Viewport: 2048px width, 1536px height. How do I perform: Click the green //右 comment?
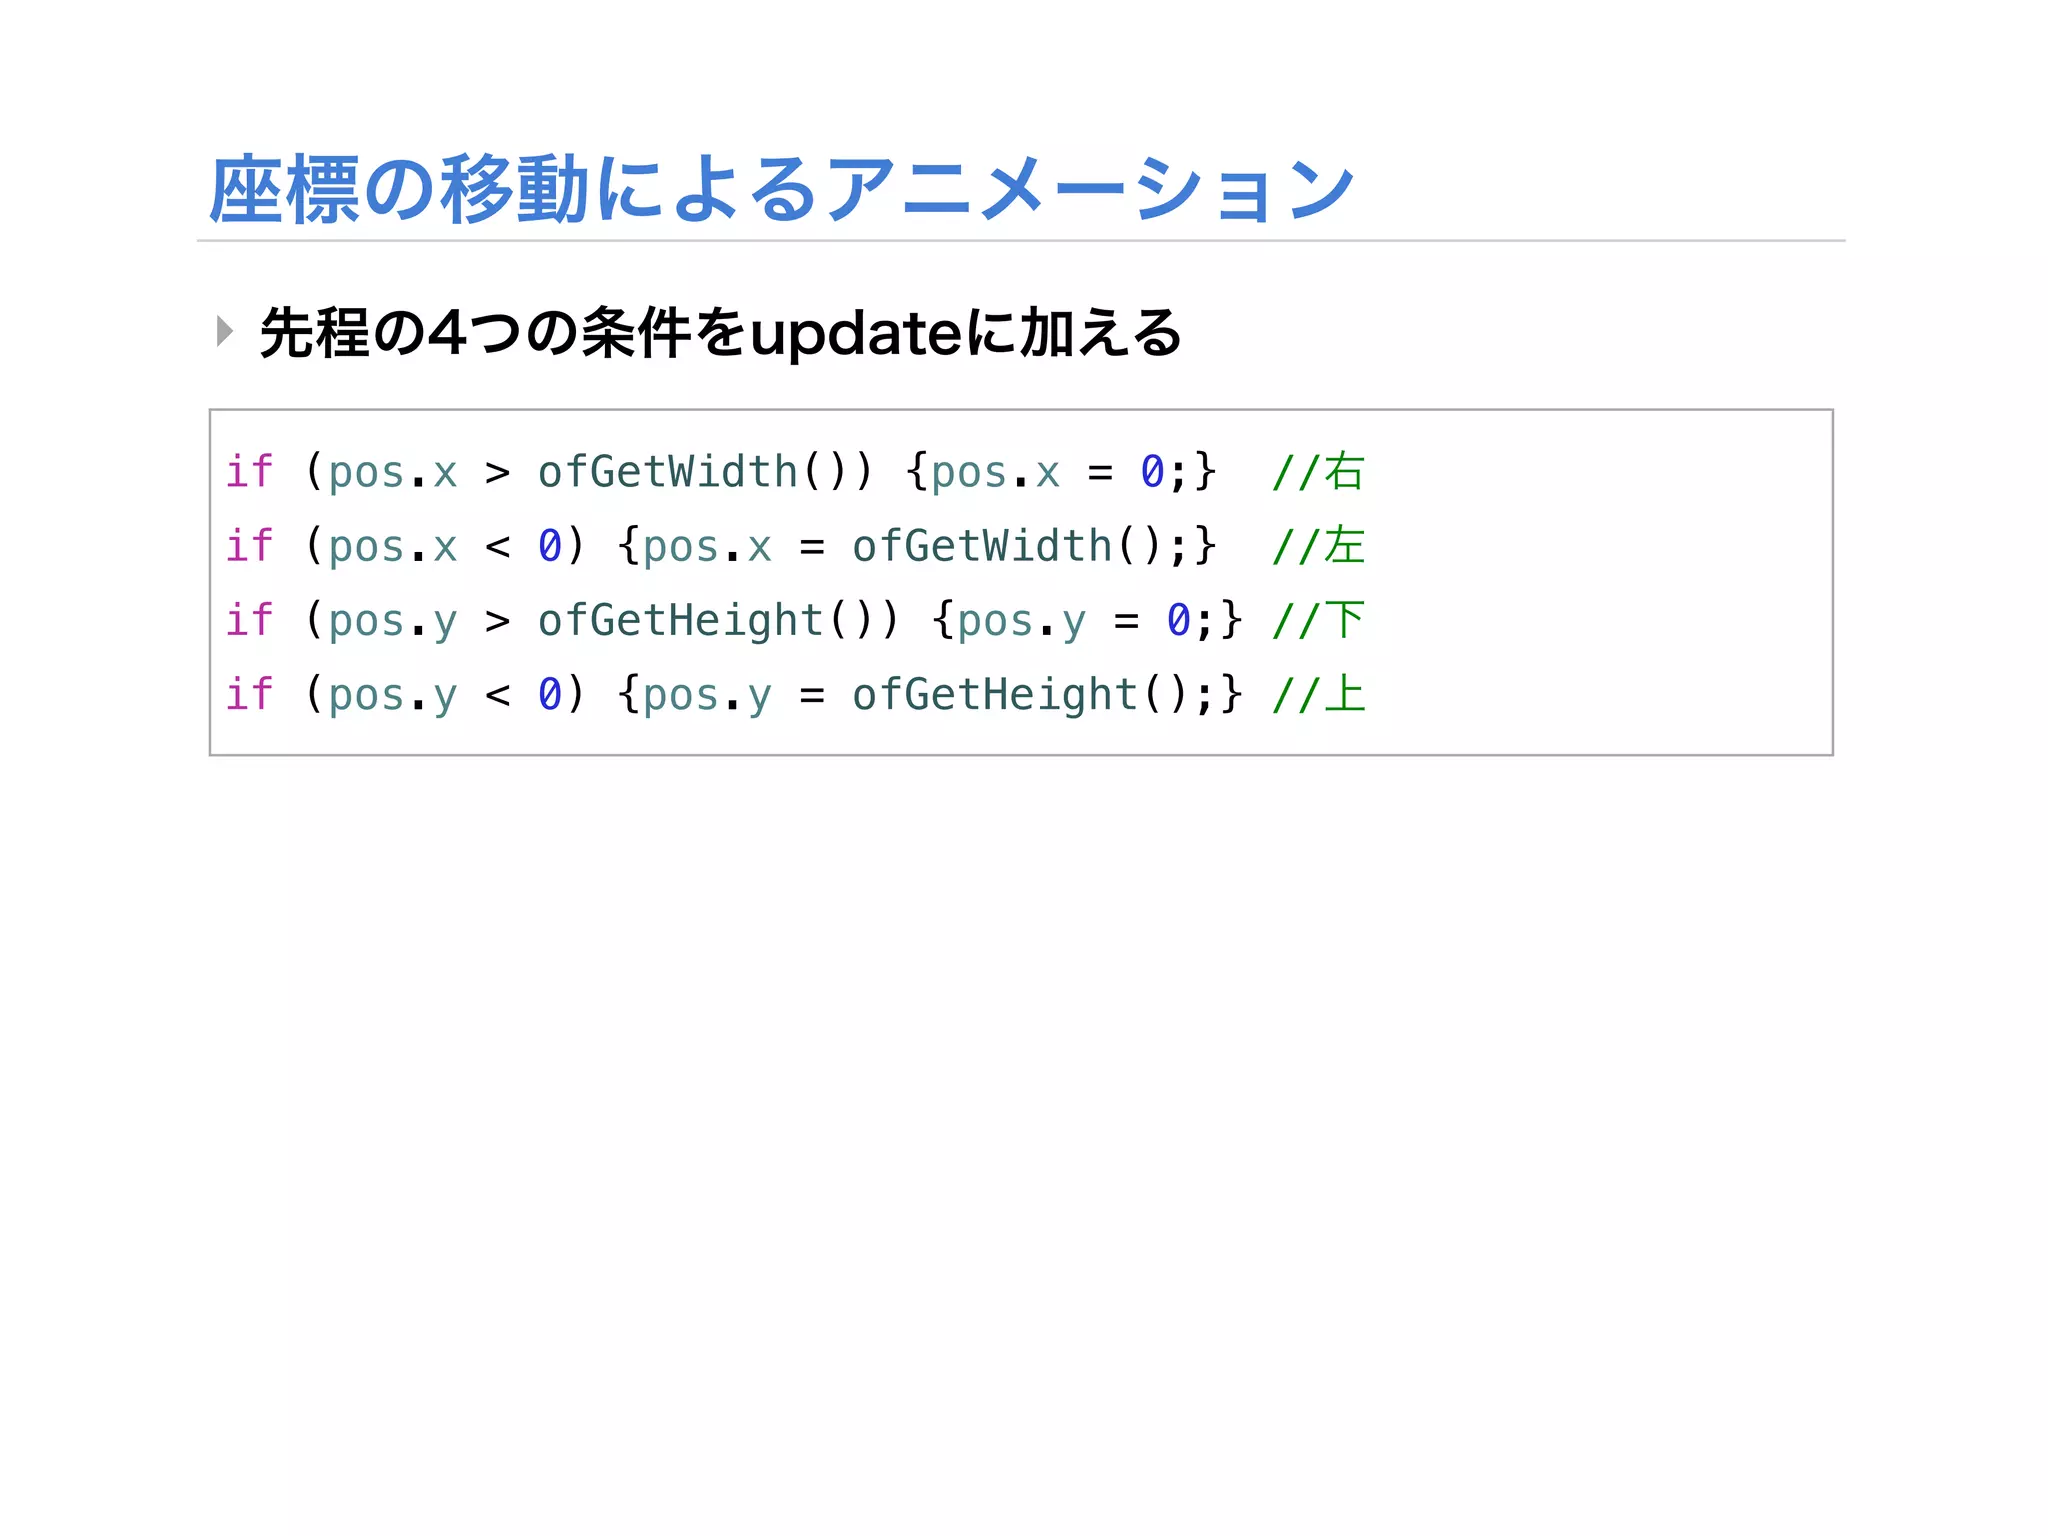coord(1317,472)
